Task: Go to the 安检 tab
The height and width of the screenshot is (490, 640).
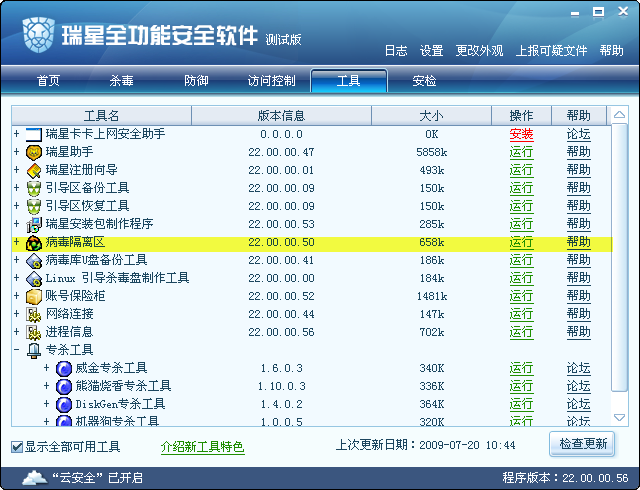Action: (x=424, y=80)
